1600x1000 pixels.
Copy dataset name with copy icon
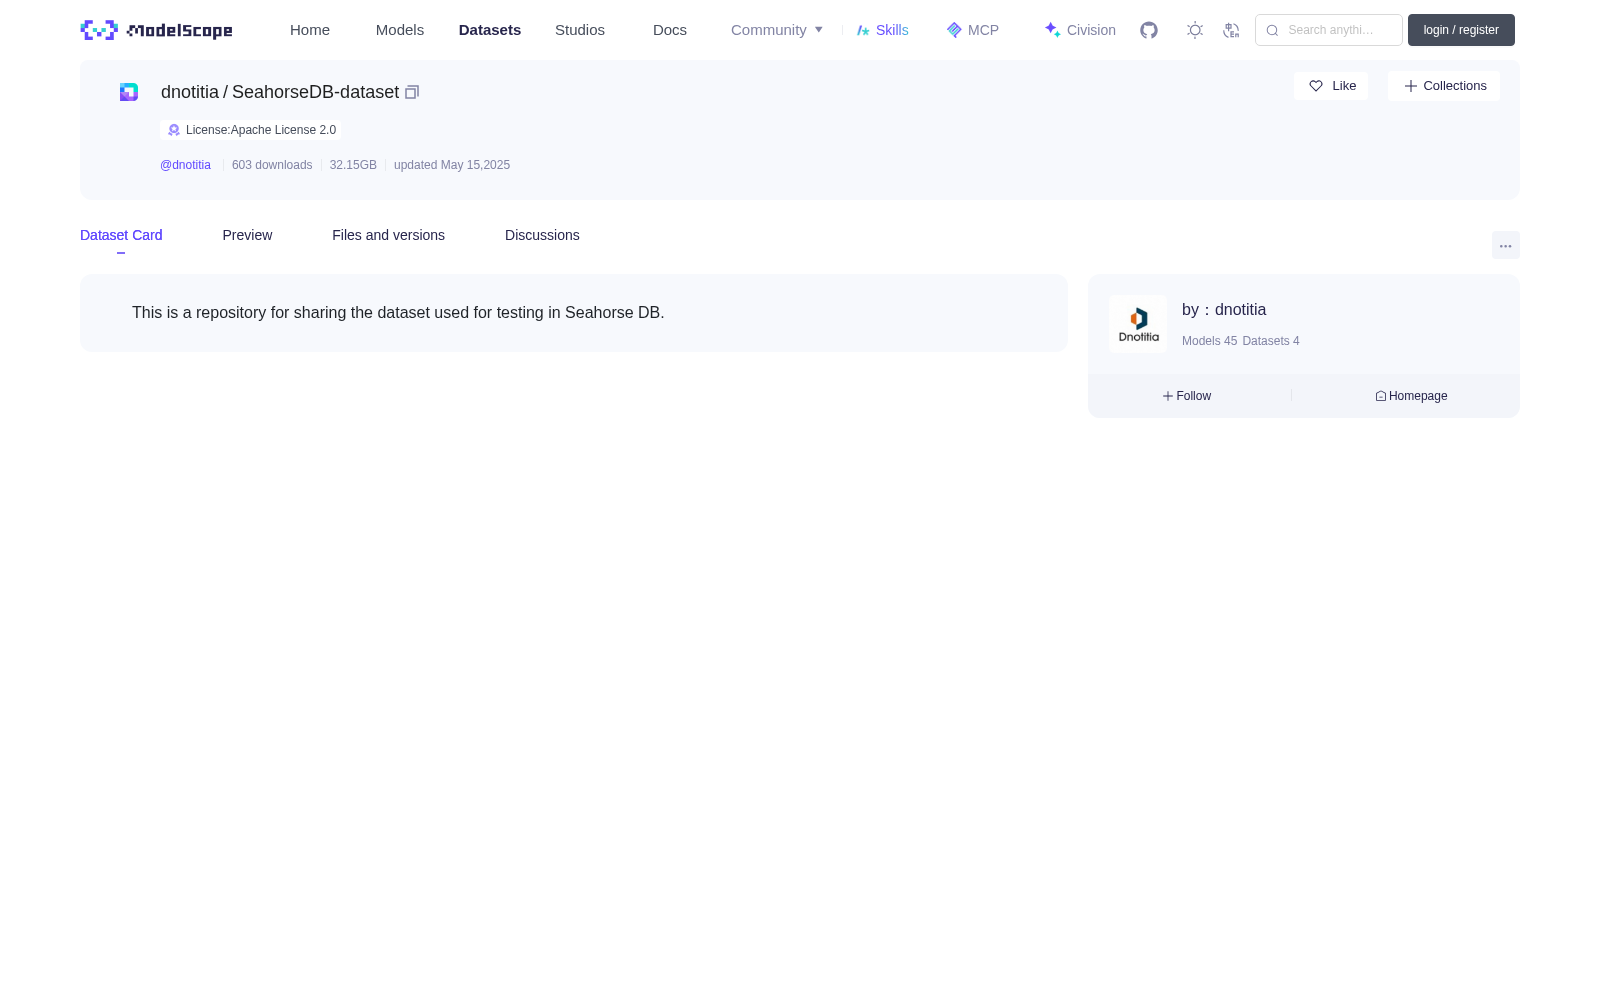412,92
